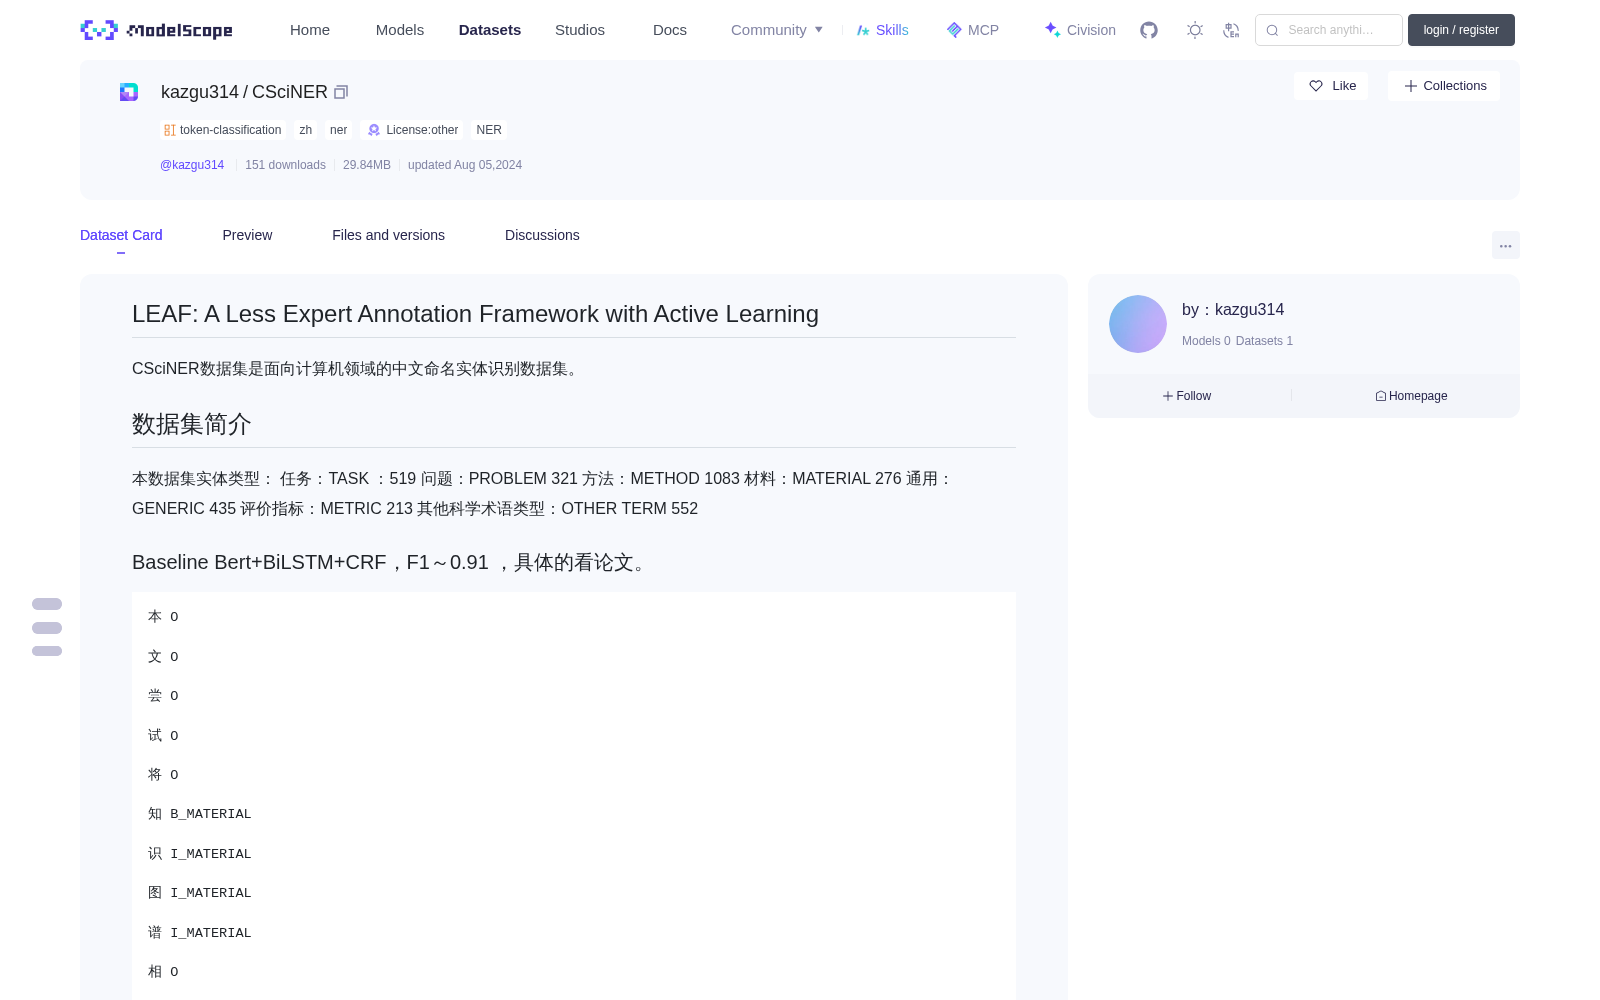Click the search anything input field
The width and height of the screenshot is (1600, 1000).
point(1329,30)
